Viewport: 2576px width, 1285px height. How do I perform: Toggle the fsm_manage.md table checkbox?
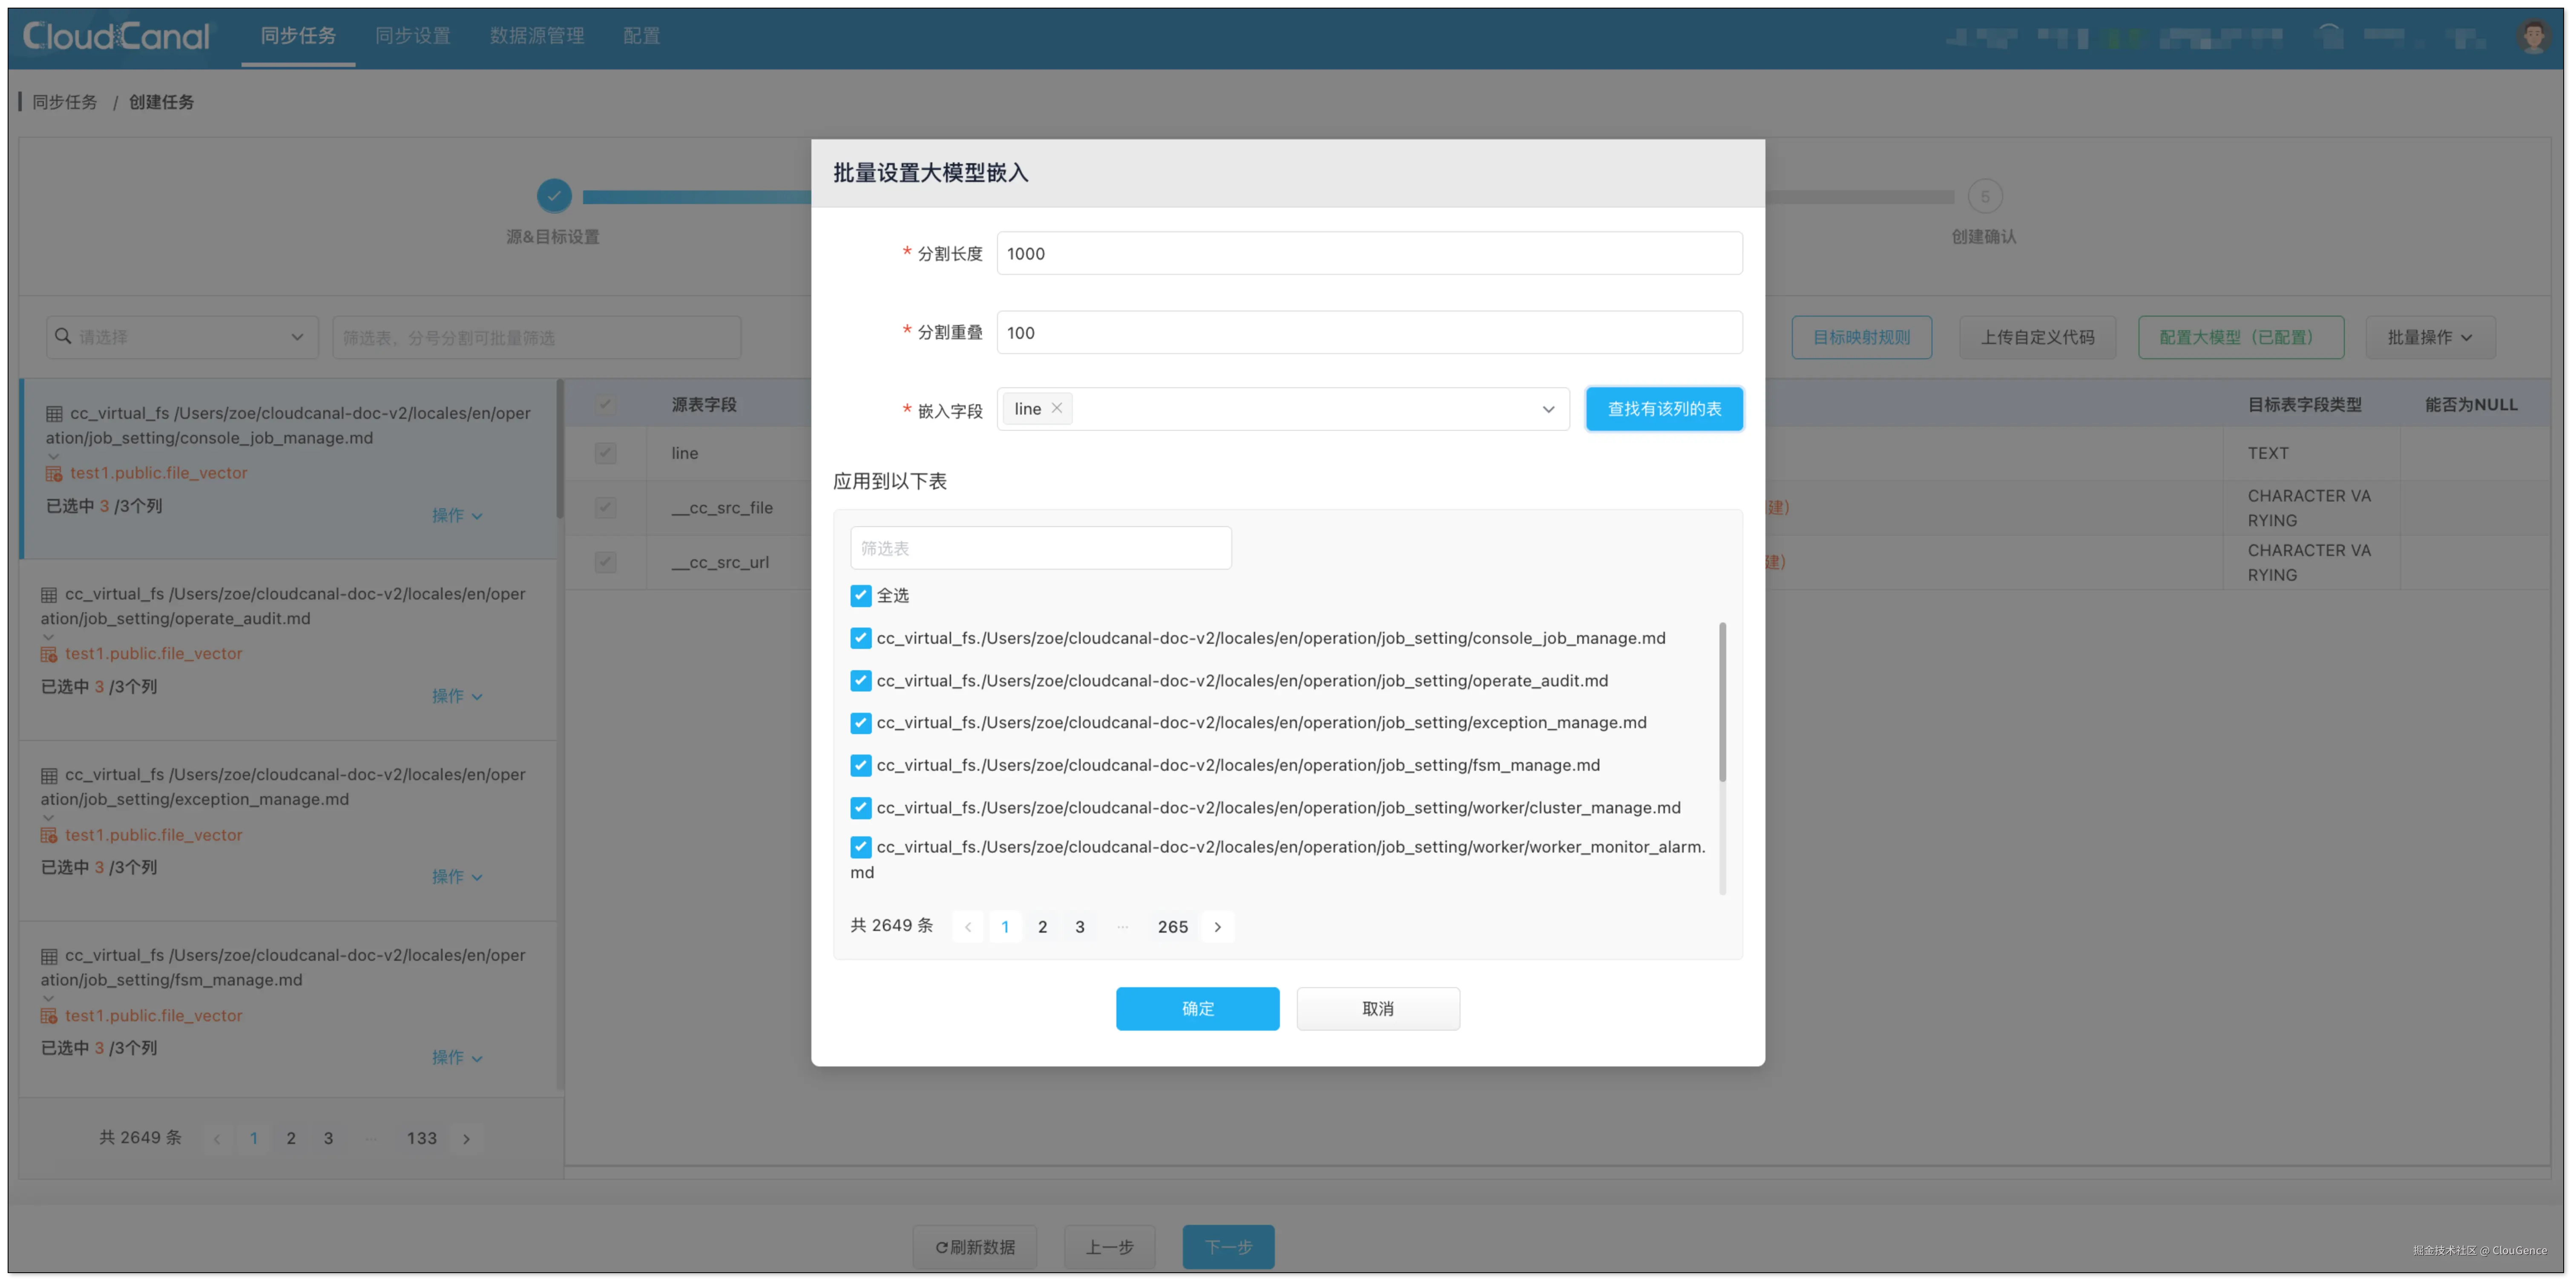(x=860, y=765)
